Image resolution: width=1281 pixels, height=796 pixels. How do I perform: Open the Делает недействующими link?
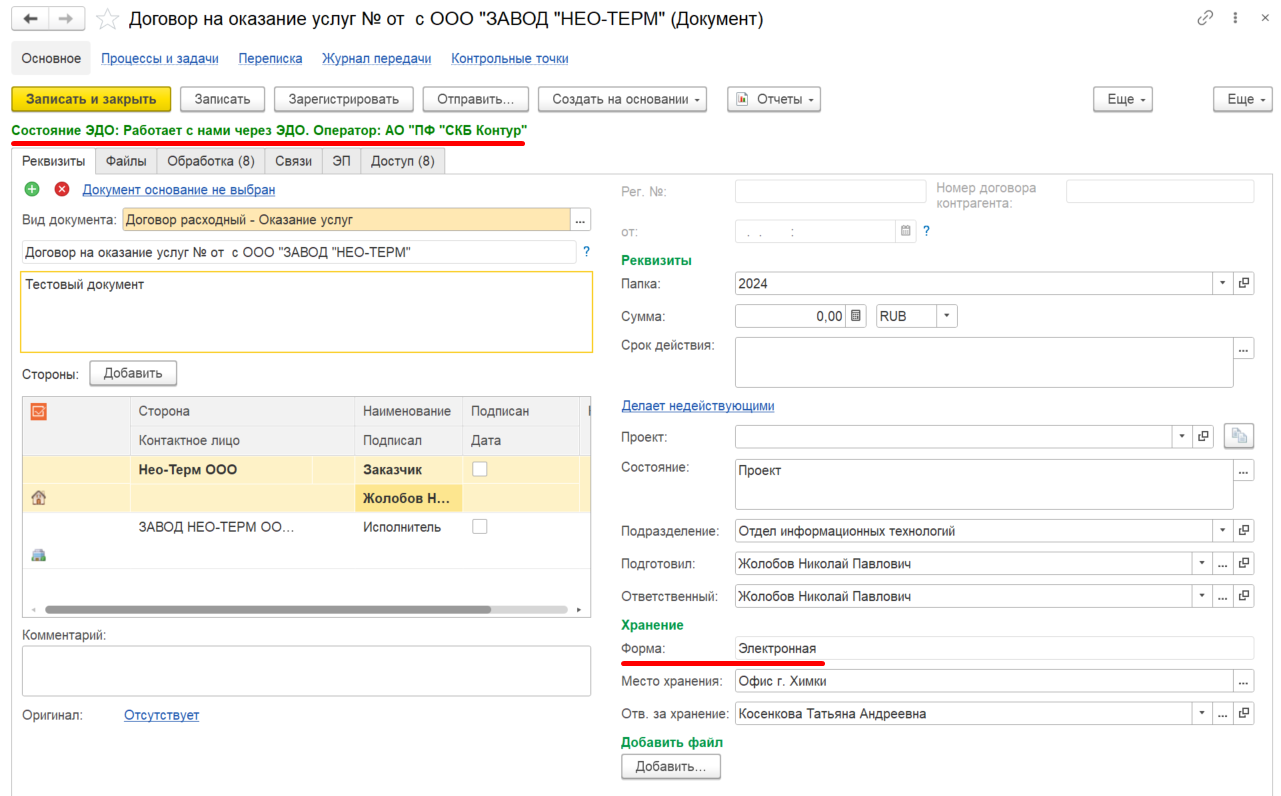pos(698,405)
